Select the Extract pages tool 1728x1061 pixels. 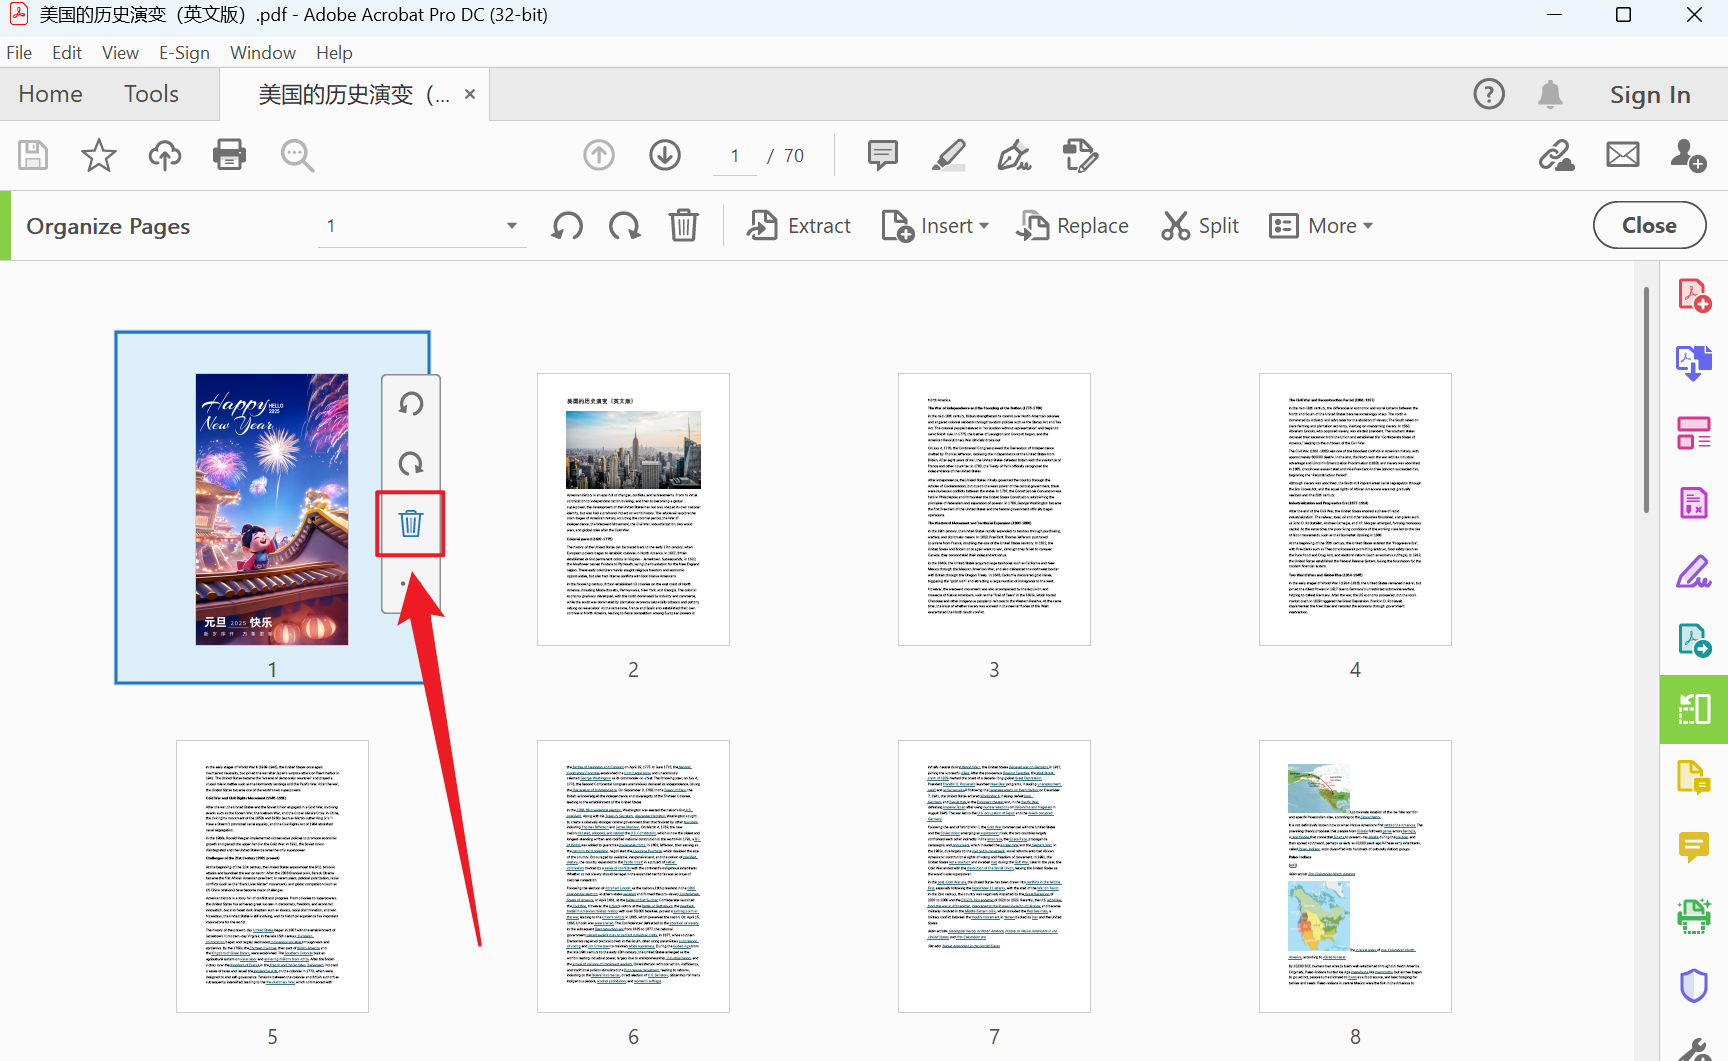[798, 225]
